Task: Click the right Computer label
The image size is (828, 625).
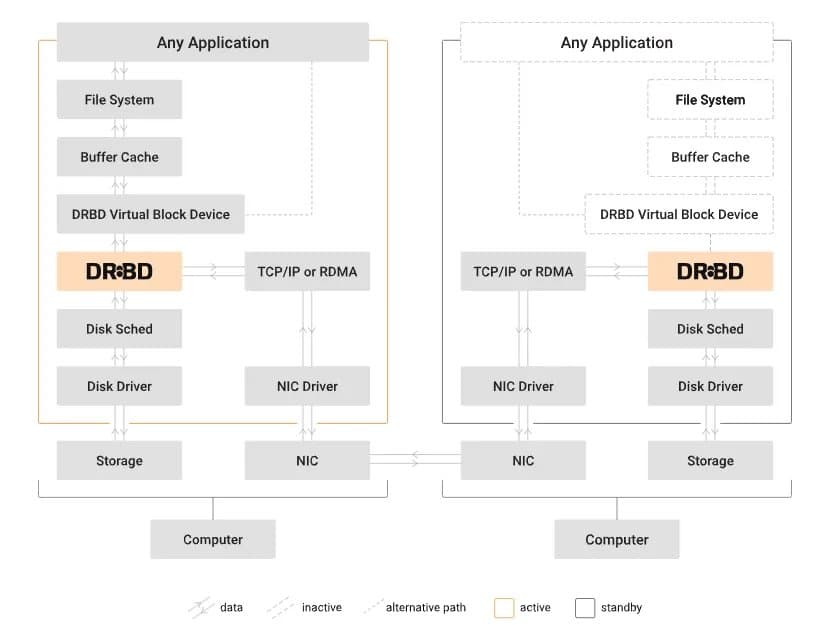Action: click(617, 538)
